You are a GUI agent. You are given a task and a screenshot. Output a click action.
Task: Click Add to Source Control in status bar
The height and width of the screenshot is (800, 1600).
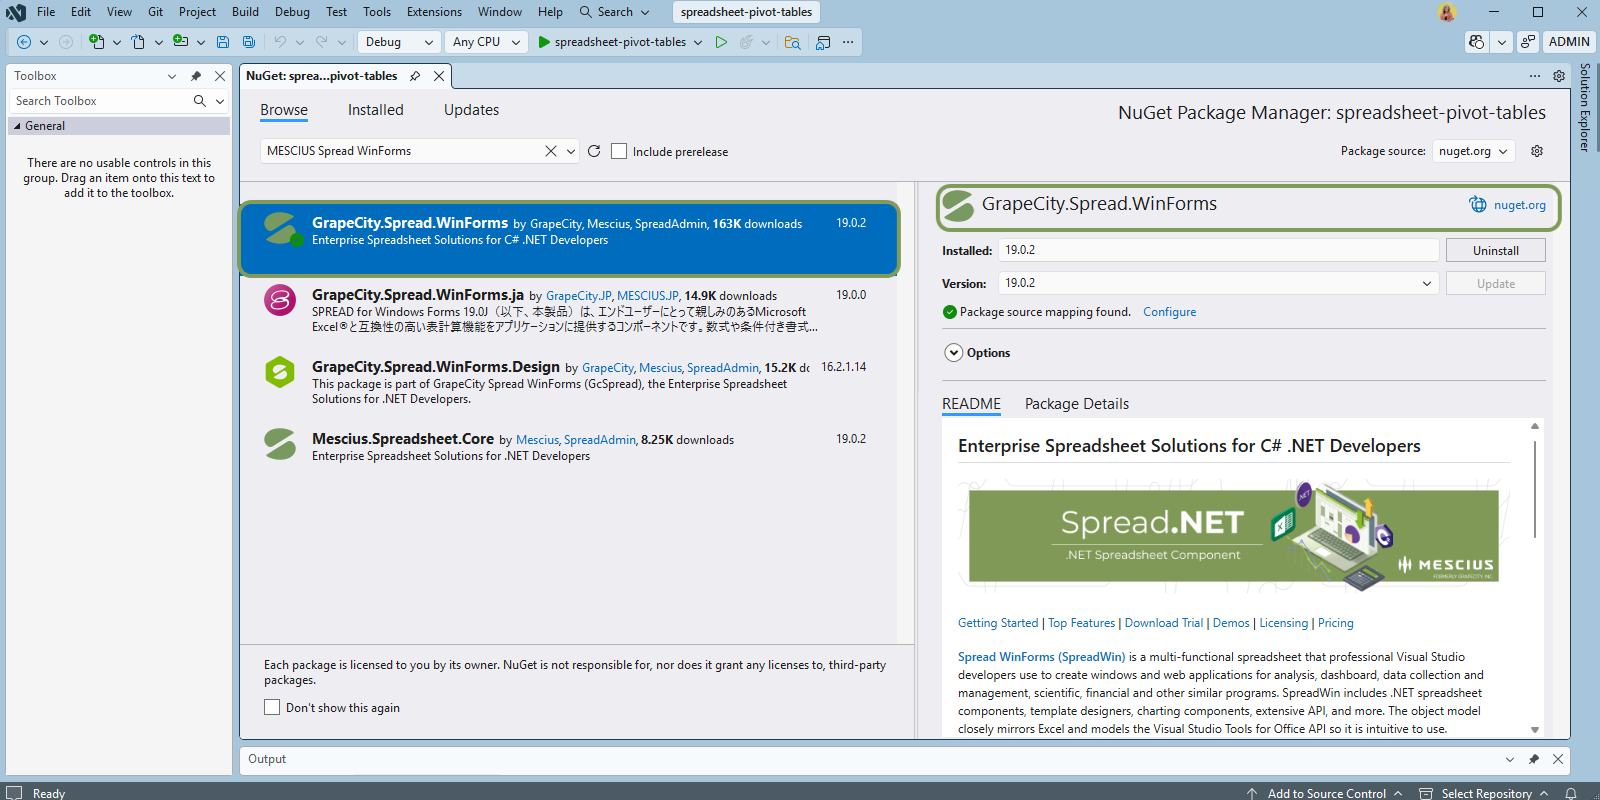pos(1326,793)
